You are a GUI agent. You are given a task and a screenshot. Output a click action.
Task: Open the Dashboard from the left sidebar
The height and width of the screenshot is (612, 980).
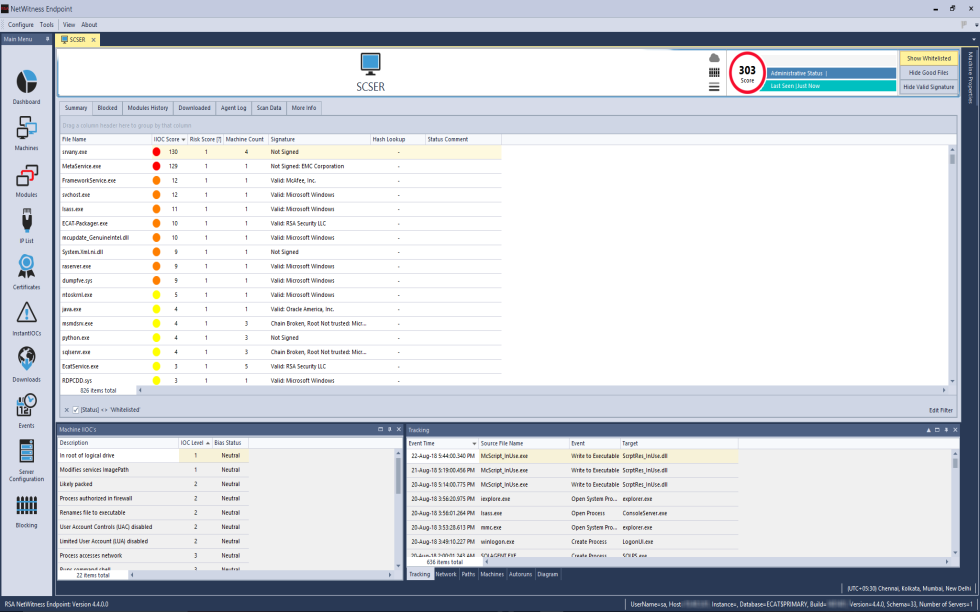point(26,80)
